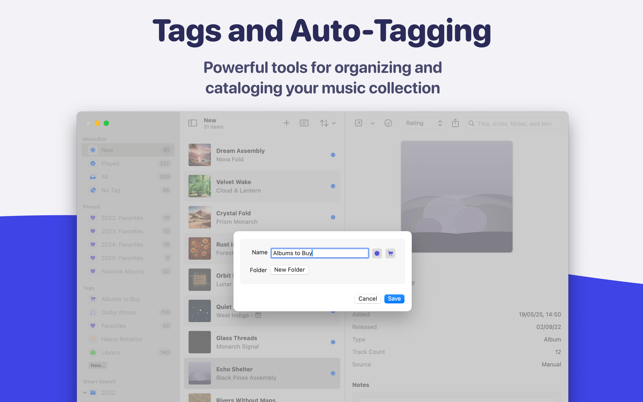The width and height of the screenshot is (643, 402).
Task: Select the Echo Shelter album row
Action: (262, 373)
